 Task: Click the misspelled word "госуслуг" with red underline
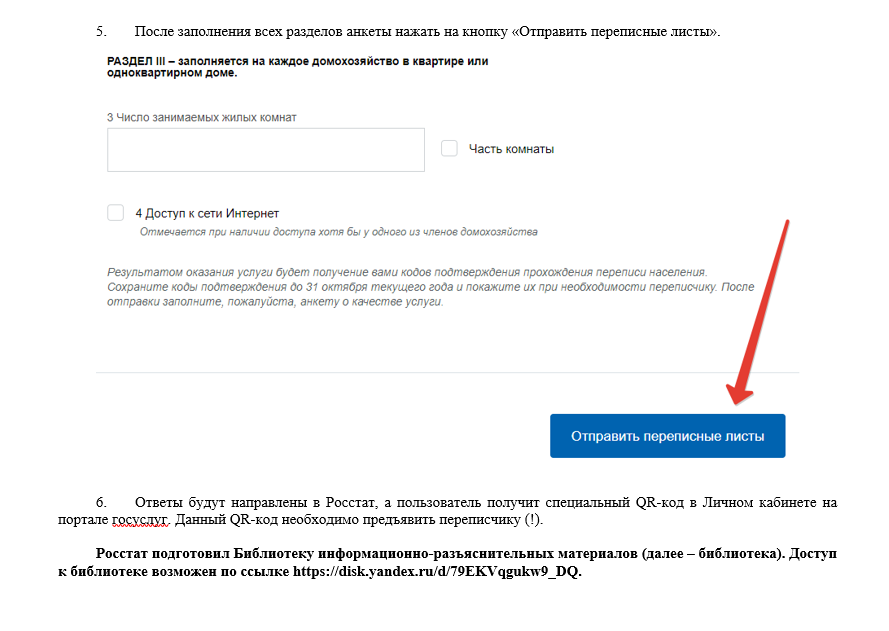tap(140, 519)
